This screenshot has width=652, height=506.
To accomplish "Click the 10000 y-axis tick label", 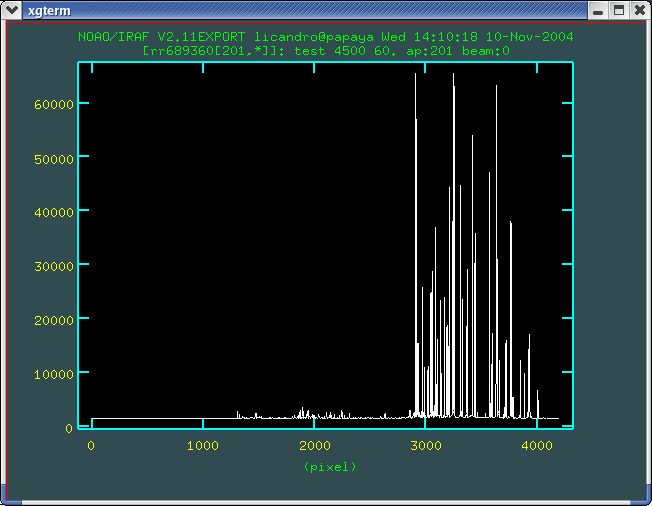I will [54, 373].
